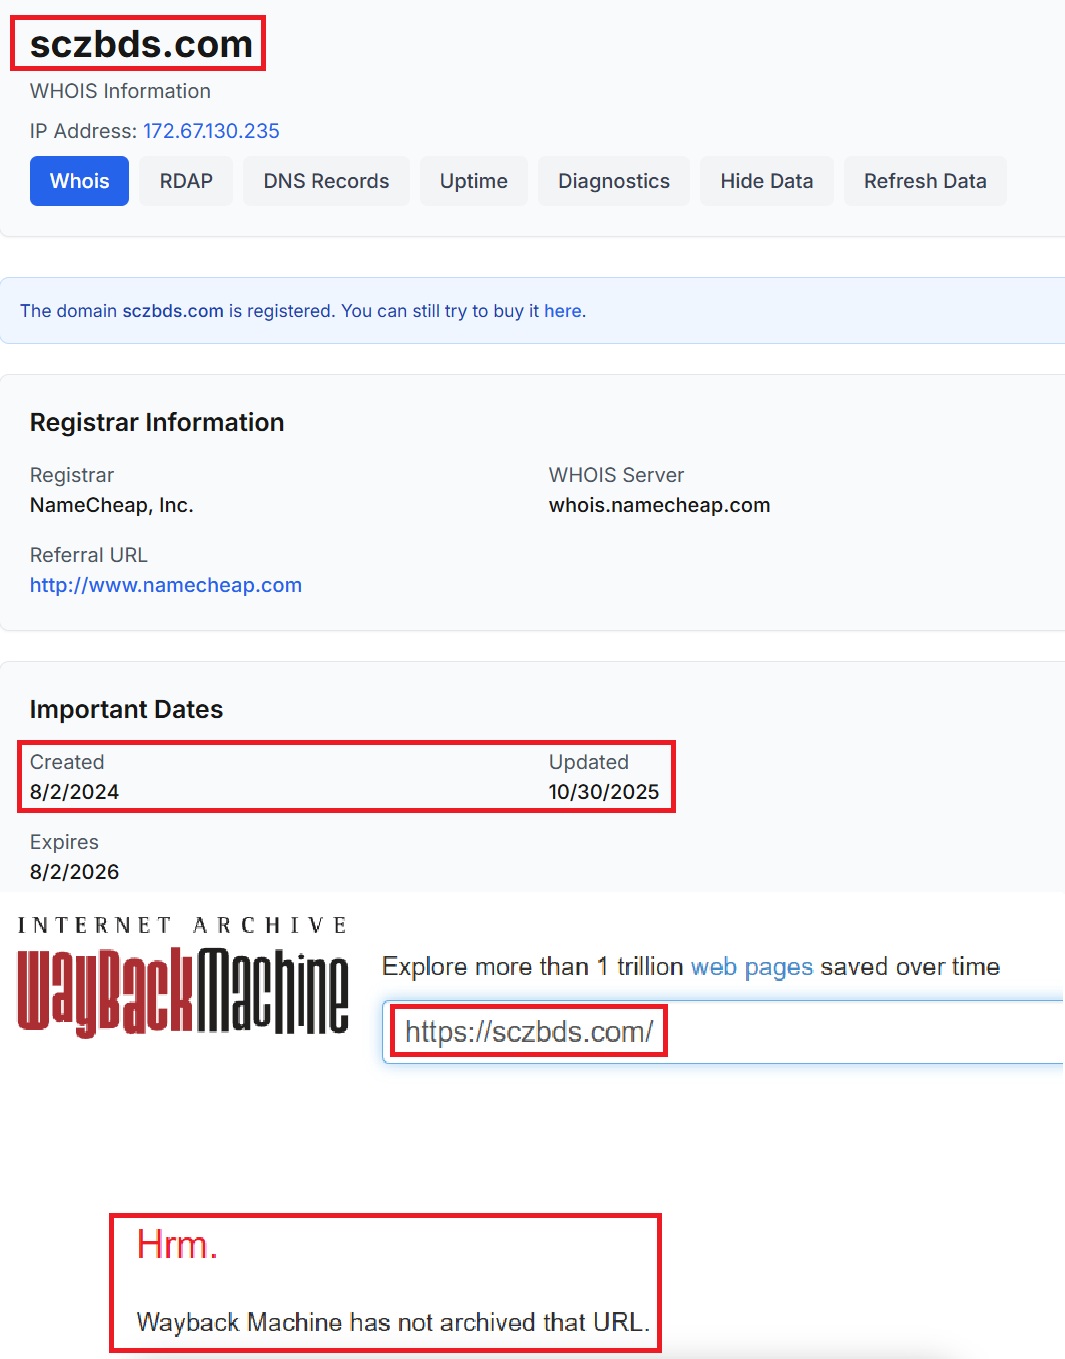Viewport: 1065px width, 1359px height.
Task: Refresh Data for sczbds.com
Action: click(925, 181)
